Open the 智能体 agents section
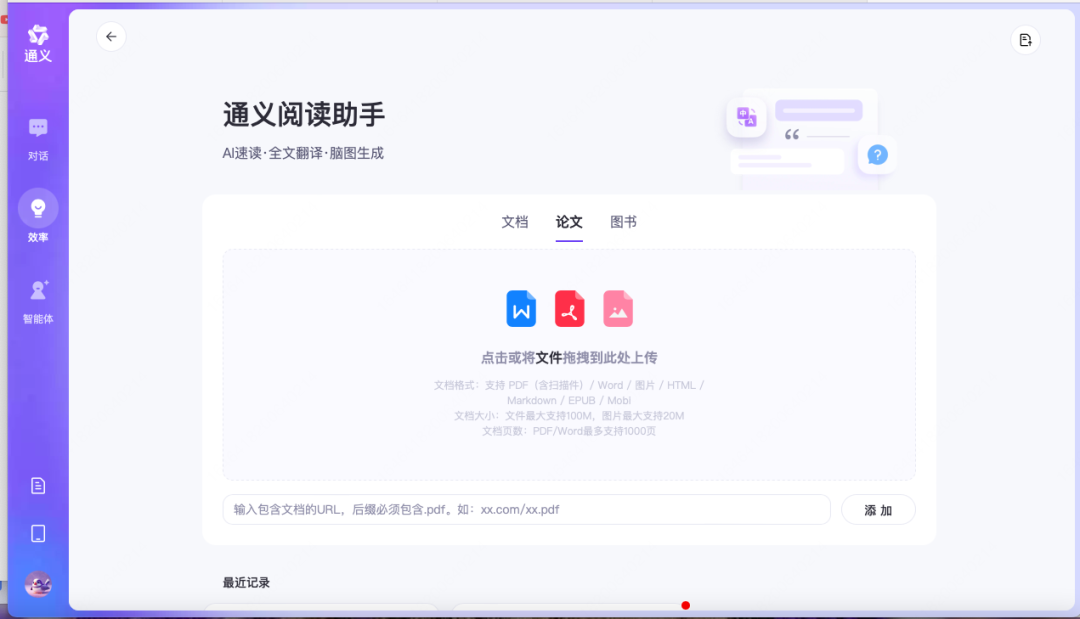The height and width of the screenshot is (619, 1080). pyautogui.click(x=38, y=302)
